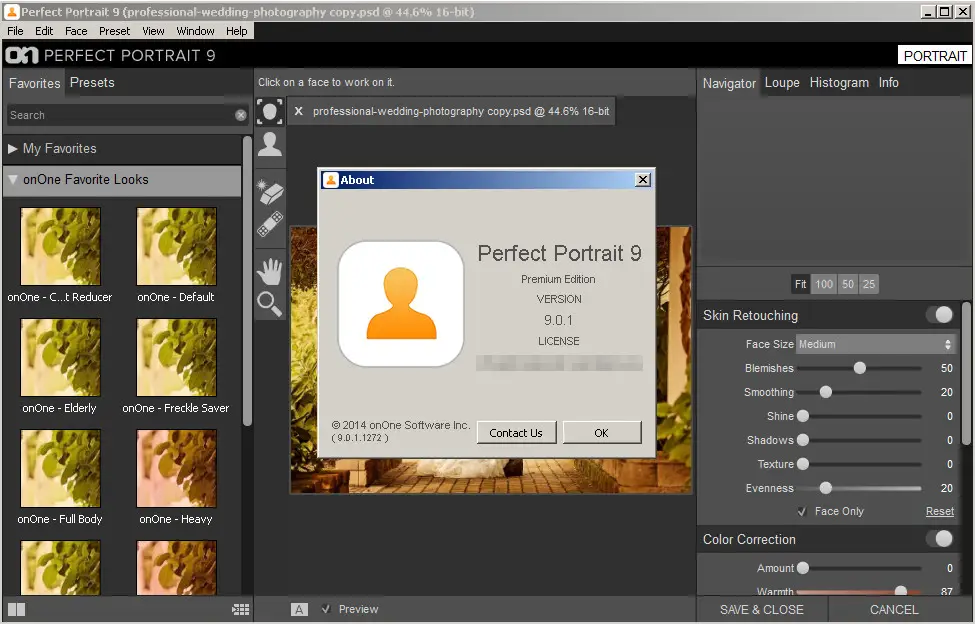The width and height of the screenshot is (975, 624).
Task: Click orange portrait icon in About dialog
Action: (401, 304)
